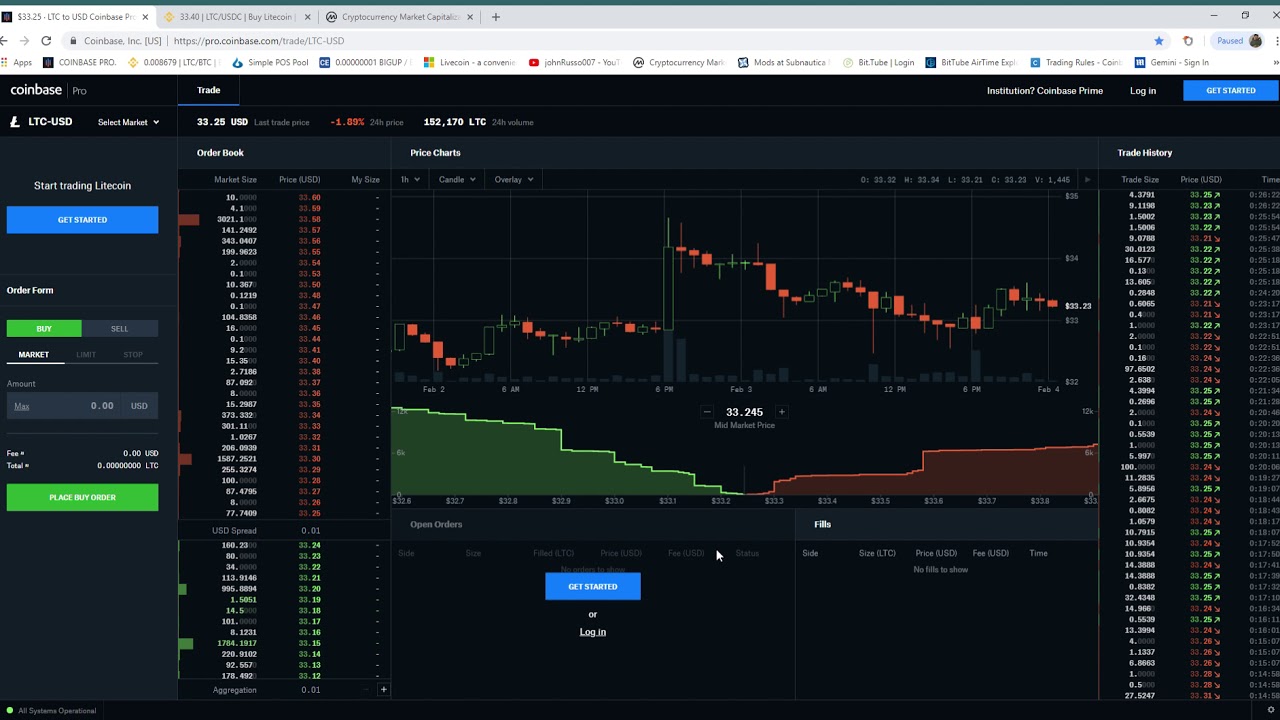Viewport: 1280px width, 720px height.
Task: Open settings gear in bottom status bar
Action: pyautogui.click(x=1271, y=710)
